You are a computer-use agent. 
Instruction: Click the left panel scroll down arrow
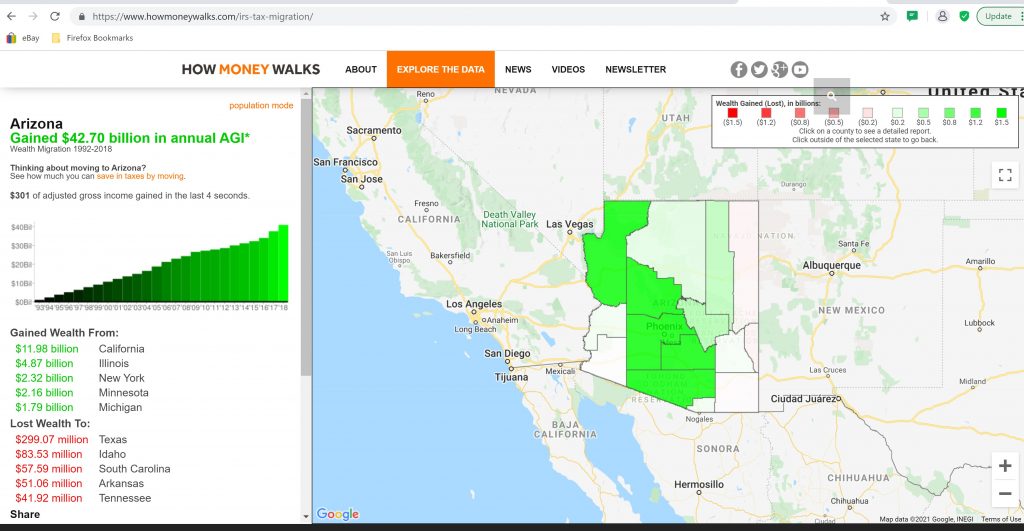tap(306, 516)
